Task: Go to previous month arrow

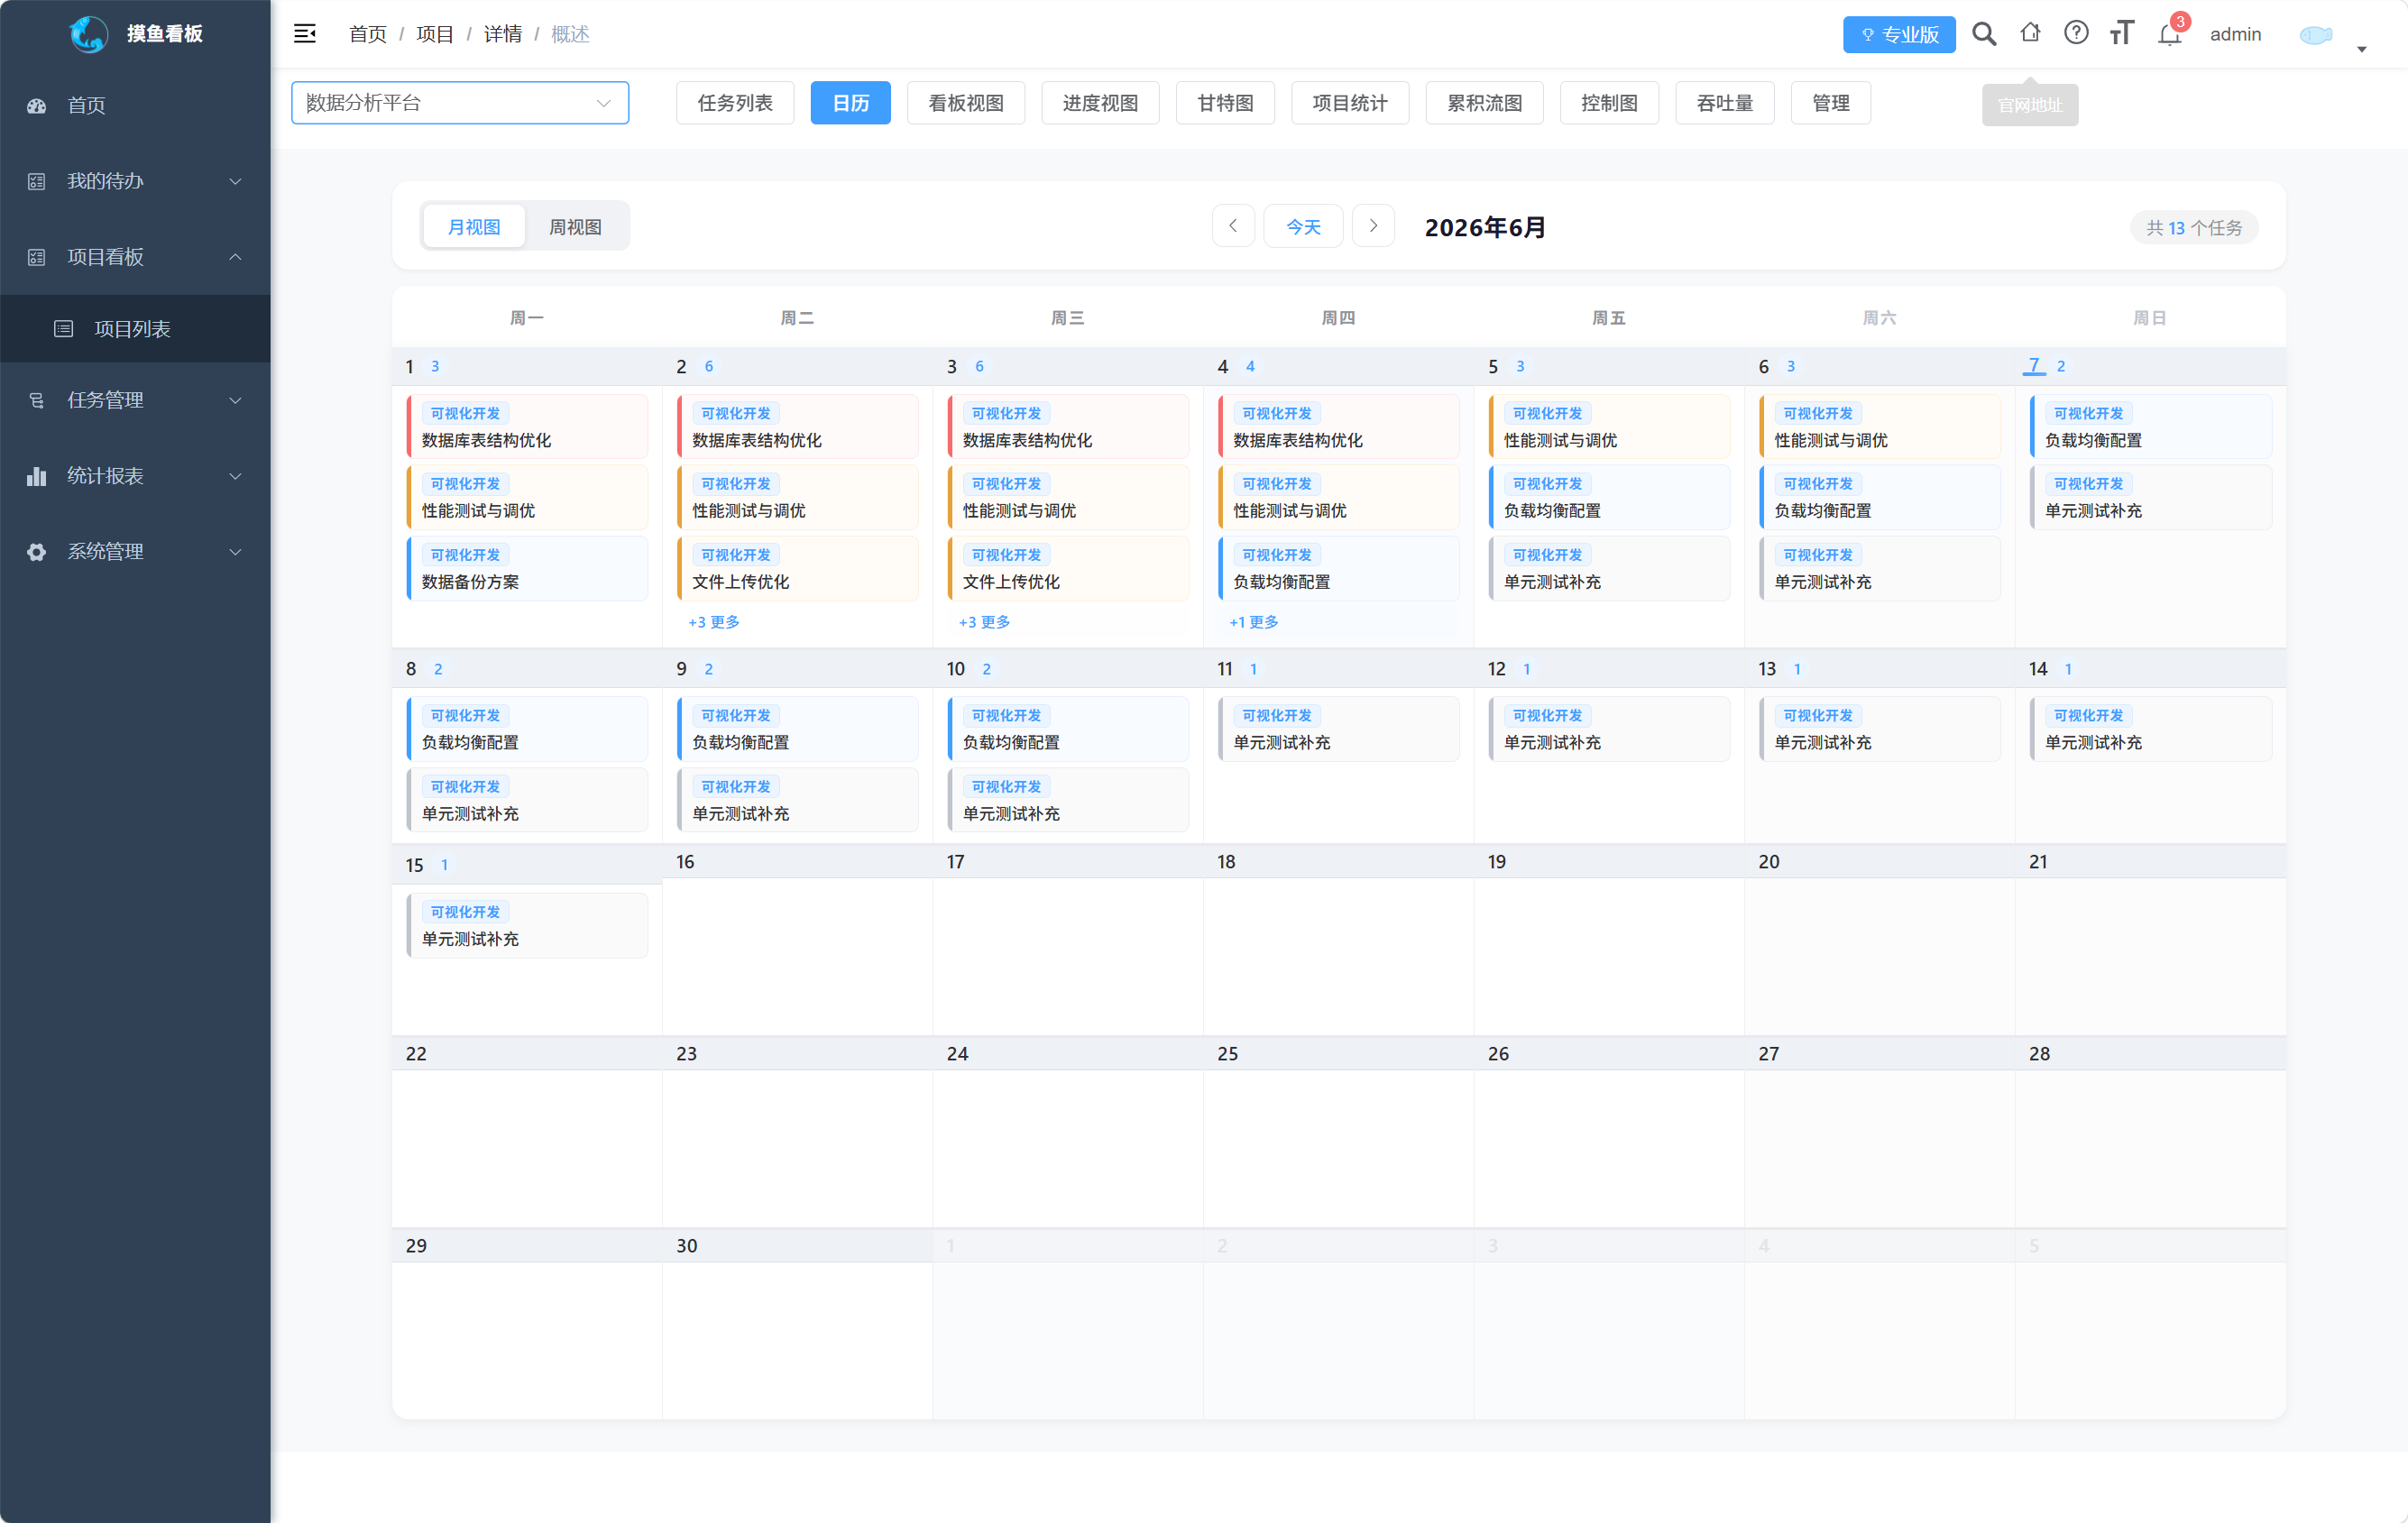Action: (1233, 226)
